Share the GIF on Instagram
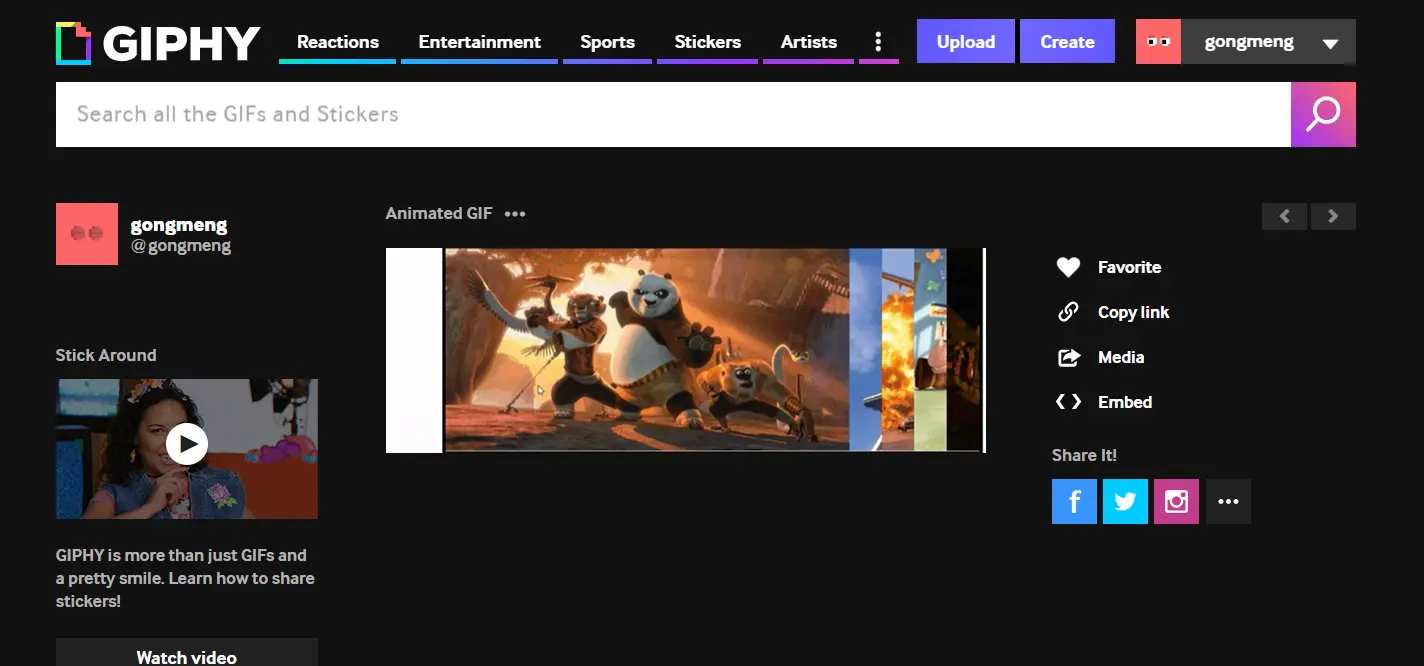Viewport: 1424px width, 666px height. point(1176,502)
